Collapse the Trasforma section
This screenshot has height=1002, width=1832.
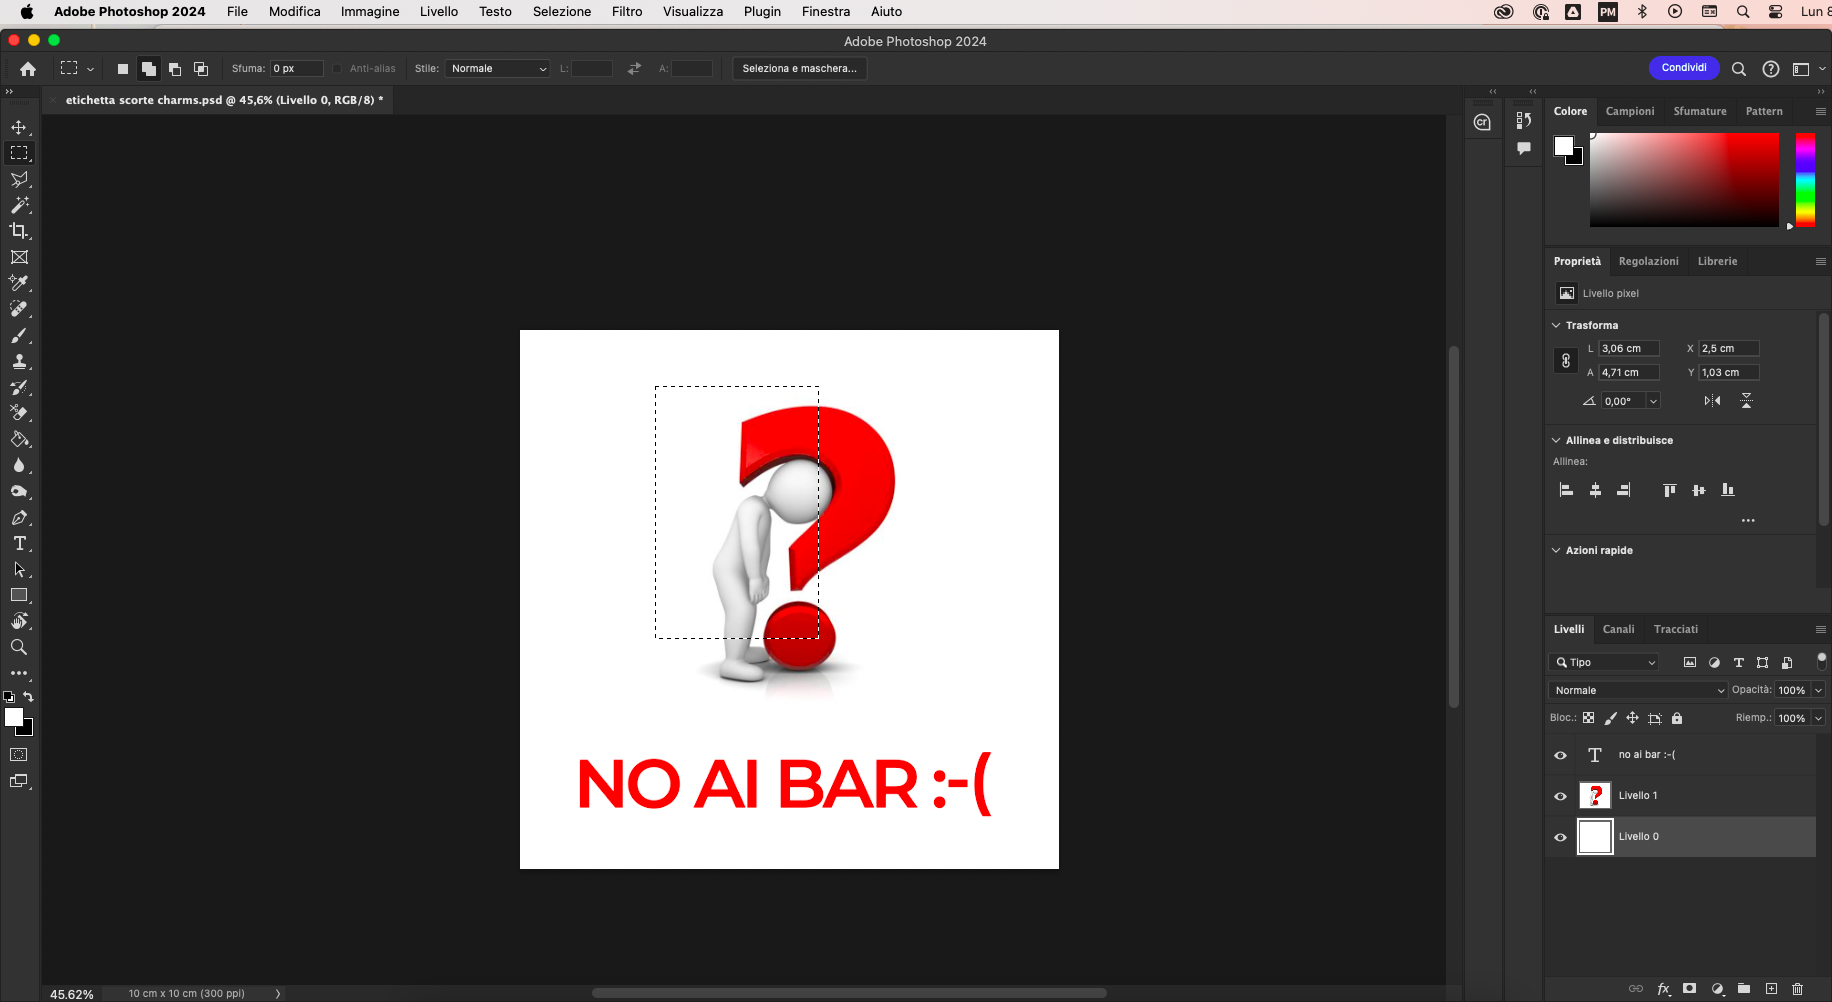click(x=1557, y=325)
